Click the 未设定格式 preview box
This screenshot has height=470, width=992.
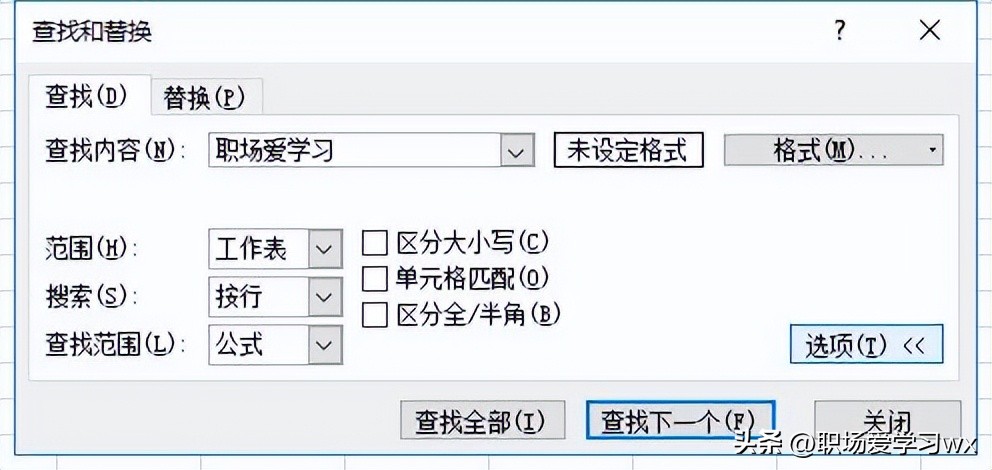click(x=628, y=150)
